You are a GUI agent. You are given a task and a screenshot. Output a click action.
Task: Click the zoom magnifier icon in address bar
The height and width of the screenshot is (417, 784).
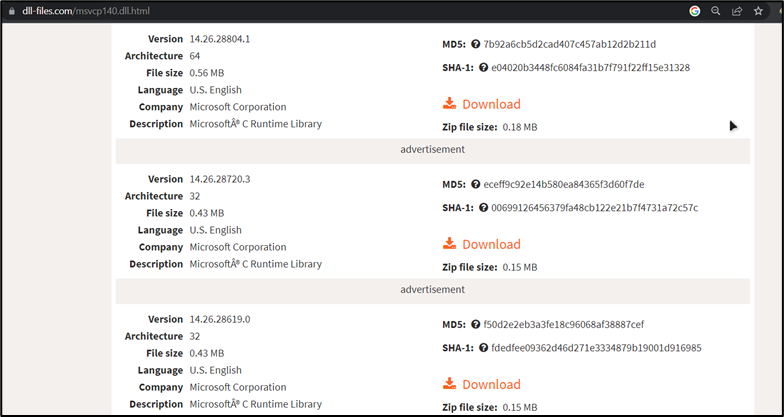tap(716, 11)
